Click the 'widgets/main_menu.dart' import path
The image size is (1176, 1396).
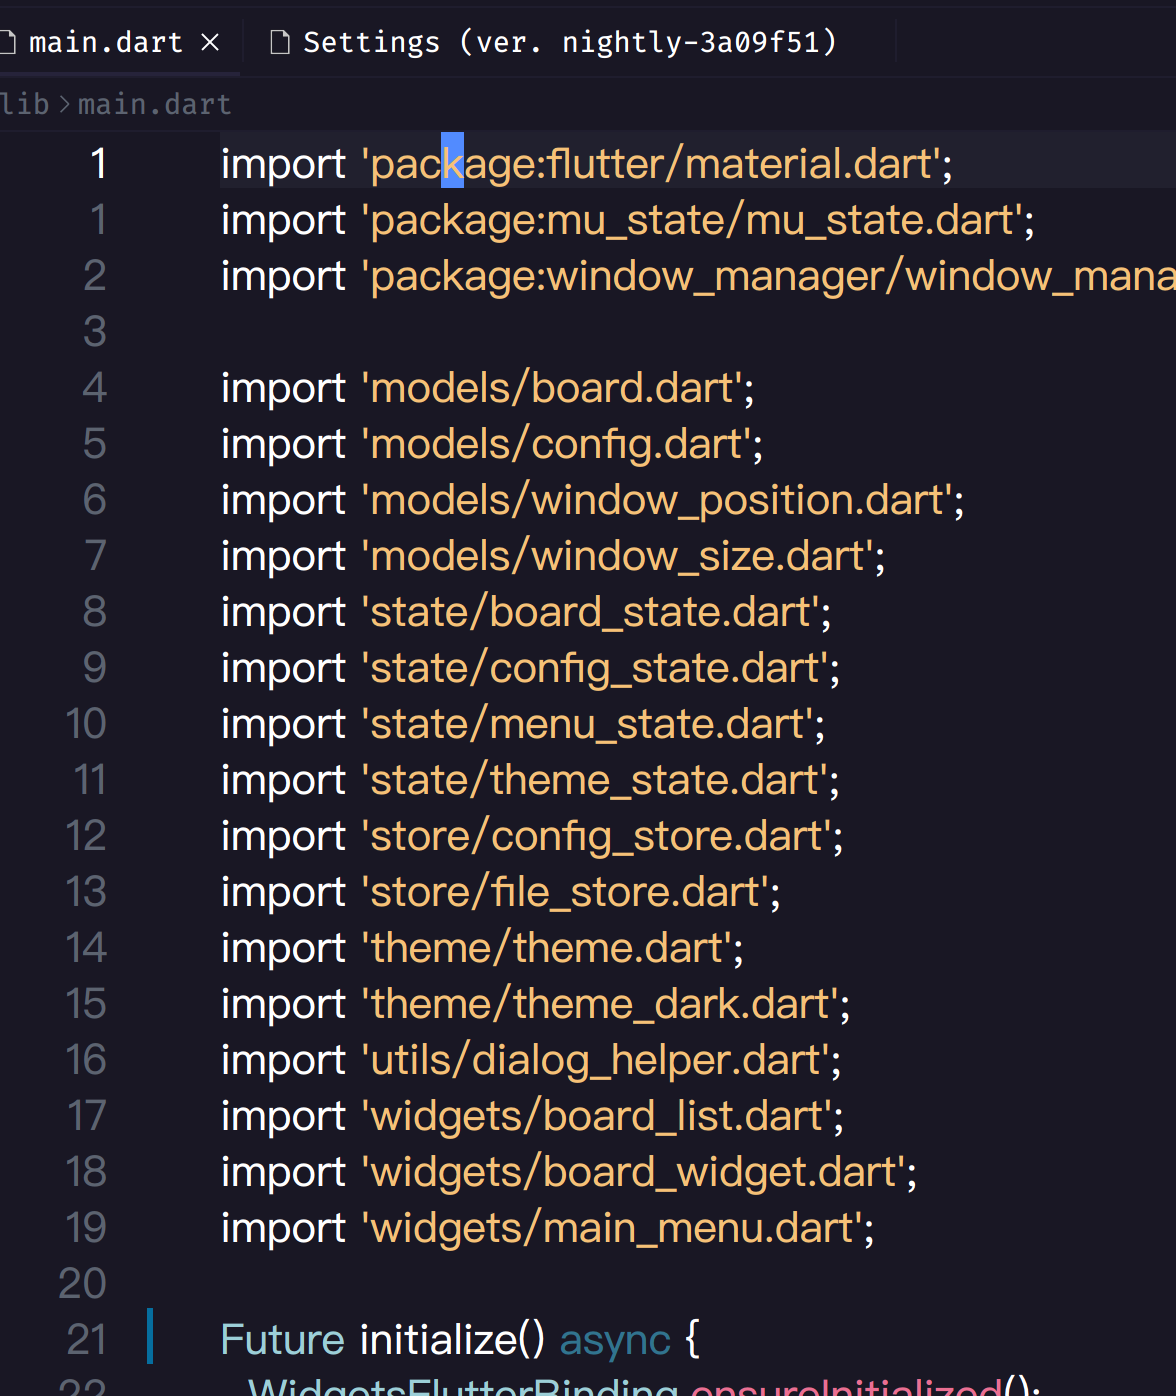pyautogui.click(x=616, y=1227)
